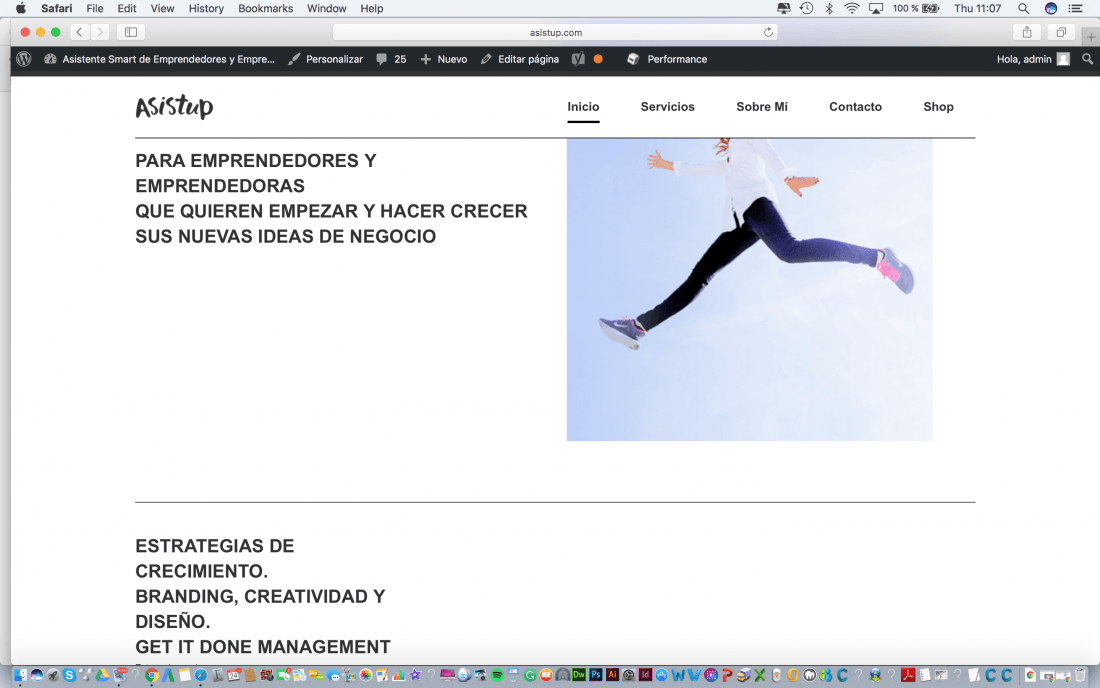Image resolution: width=1100 pixels, height=688 pixels.
Task: Go back in Safari history
Action: [x=79, y=32]
